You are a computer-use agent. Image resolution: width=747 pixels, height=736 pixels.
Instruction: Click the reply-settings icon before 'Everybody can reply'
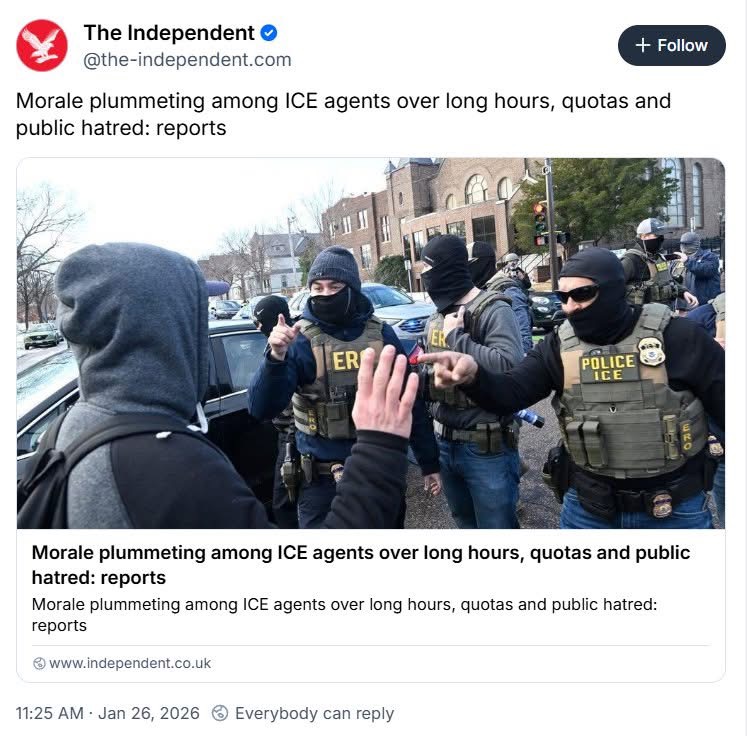(x=220, y=713)
